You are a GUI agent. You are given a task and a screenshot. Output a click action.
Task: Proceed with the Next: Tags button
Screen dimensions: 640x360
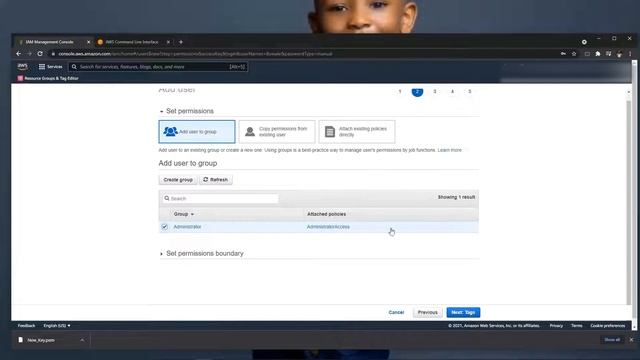[x=463, y=312]
